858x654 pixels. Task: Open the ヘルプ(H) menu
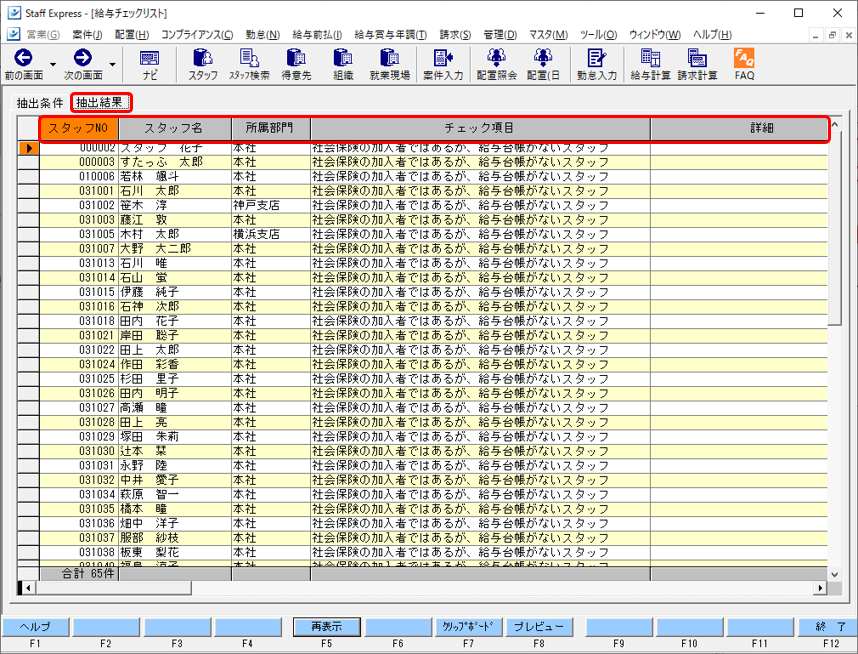coord(712,34)
